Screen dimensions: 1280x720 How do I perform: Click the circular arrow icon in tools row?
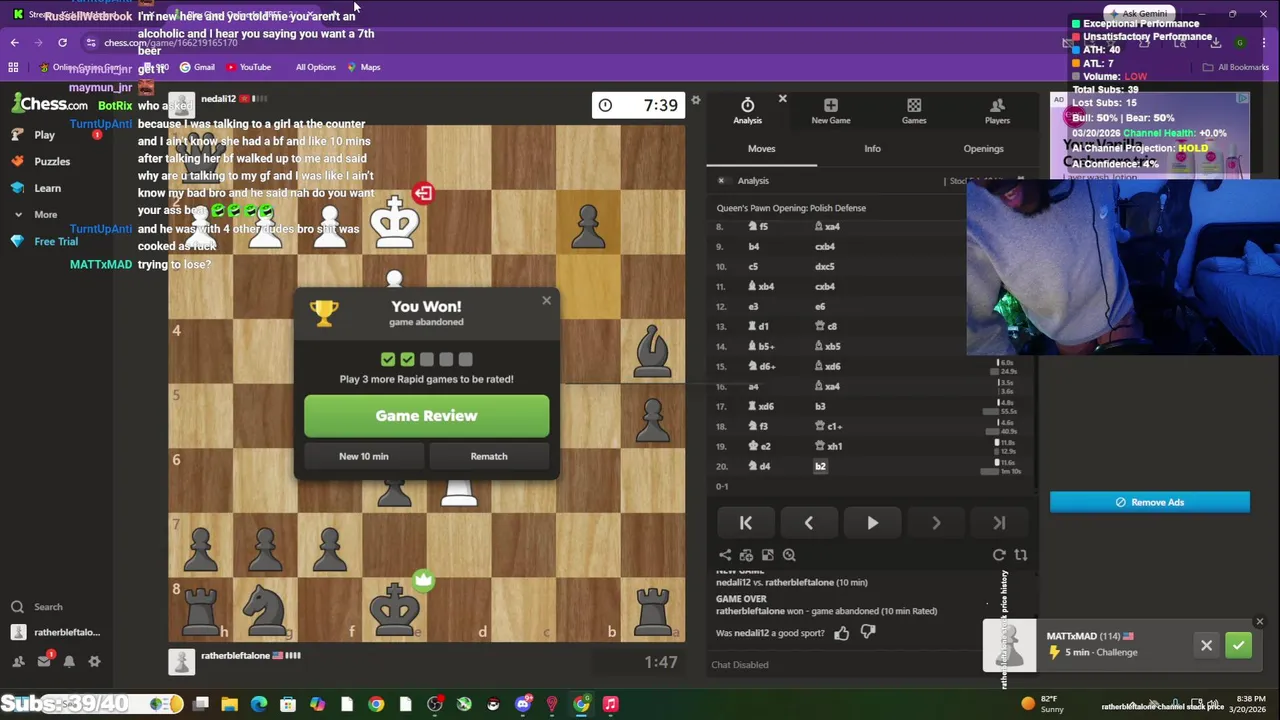(999, 555)
